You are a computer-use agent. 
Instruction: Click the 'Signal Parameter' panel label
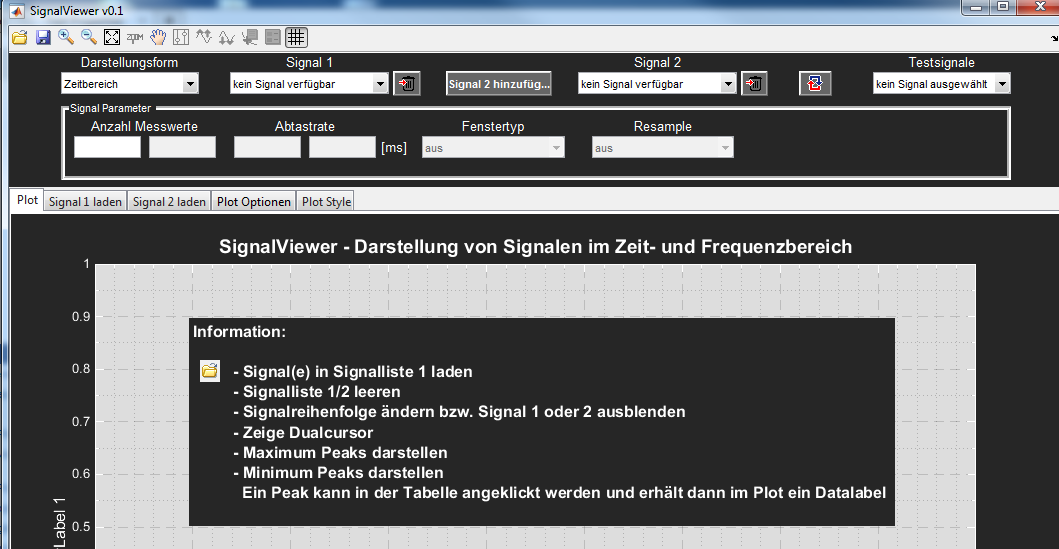tap(111, 108)
